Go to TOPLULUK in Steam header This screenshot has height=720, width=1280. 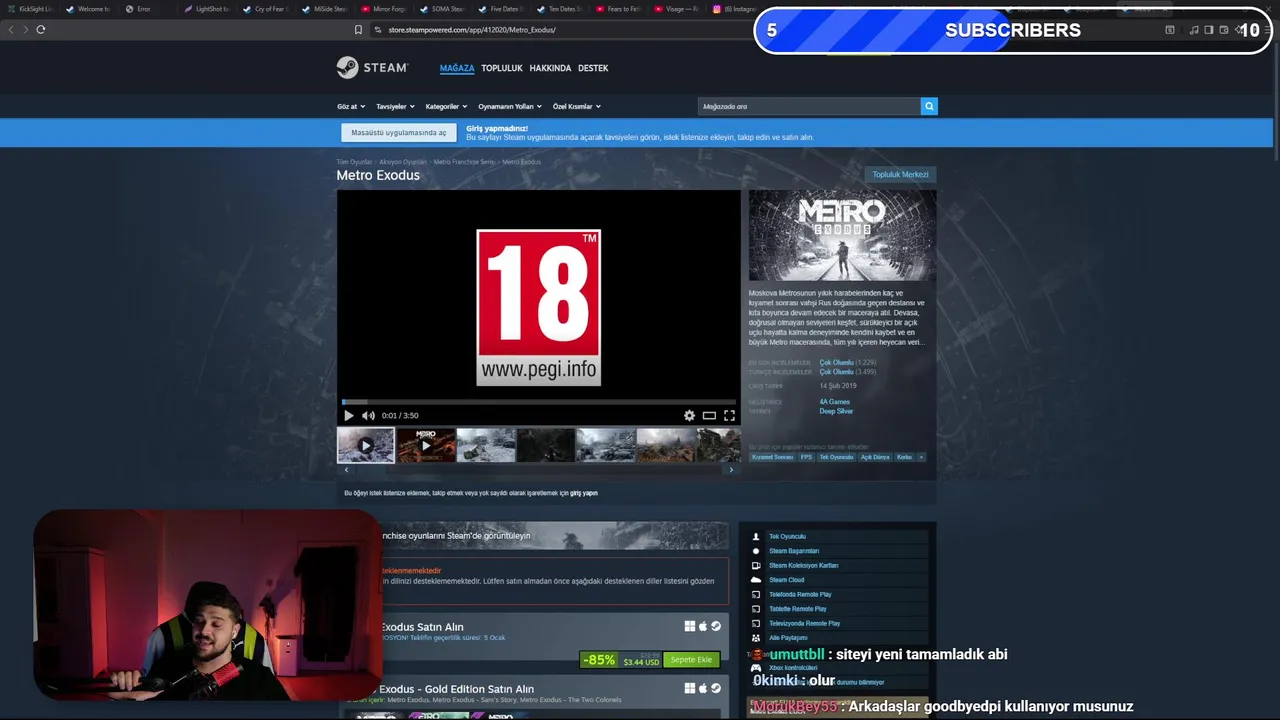tap(502, 68)
